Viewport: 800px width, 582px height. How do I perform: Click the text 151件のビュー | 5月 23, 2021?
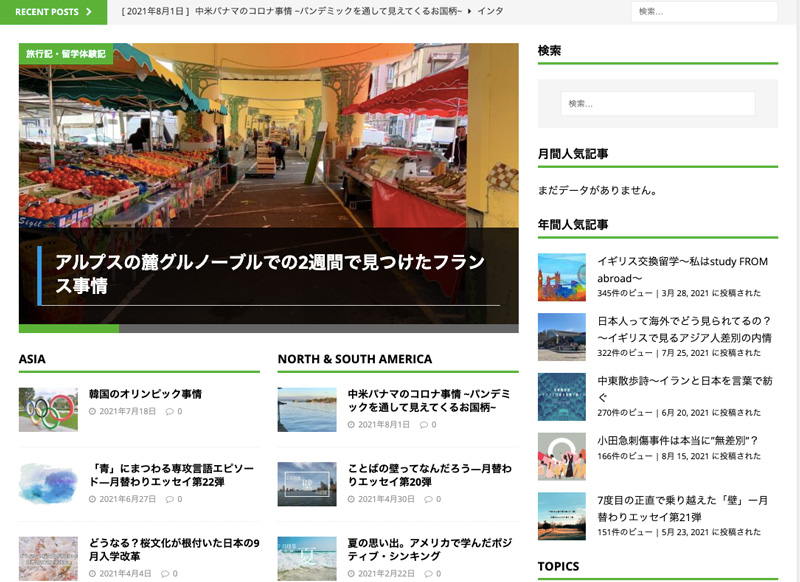679,532
